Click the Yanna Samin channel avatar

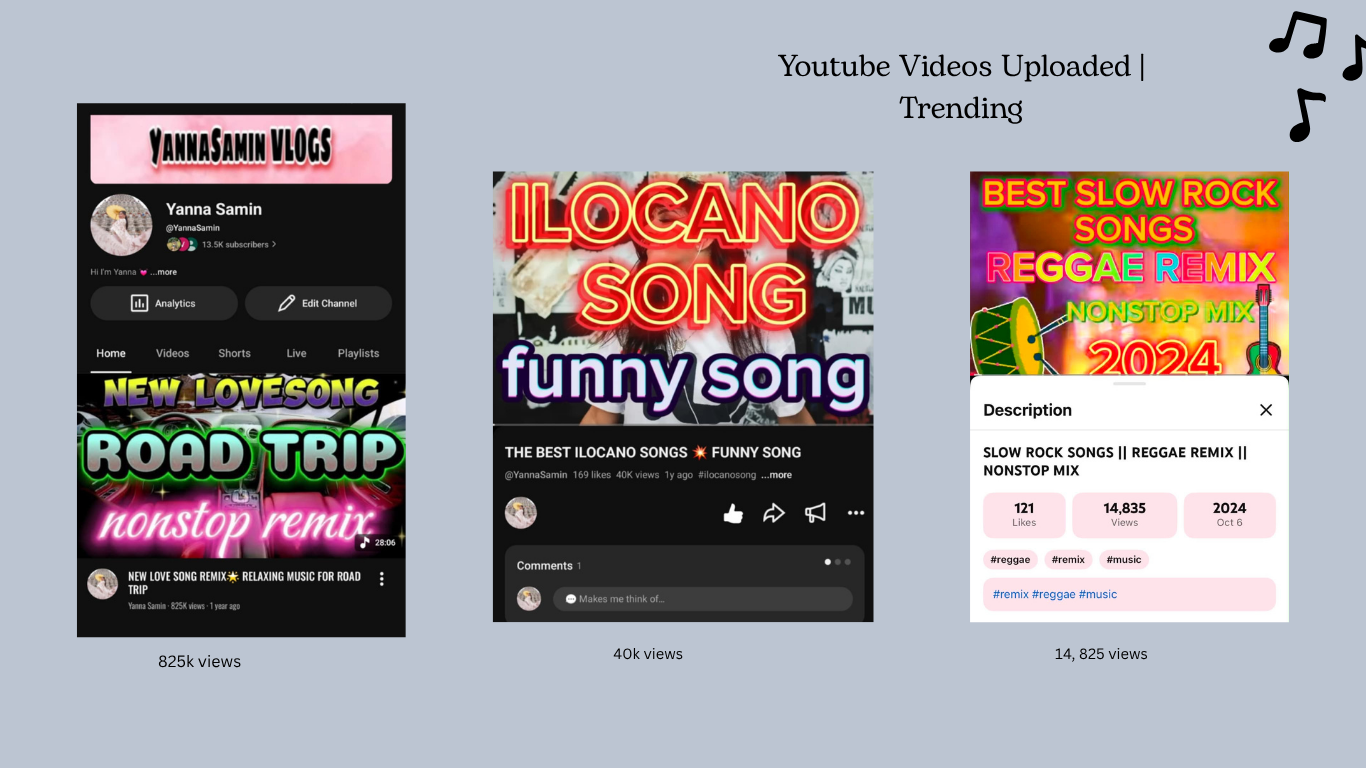[121, 225]
